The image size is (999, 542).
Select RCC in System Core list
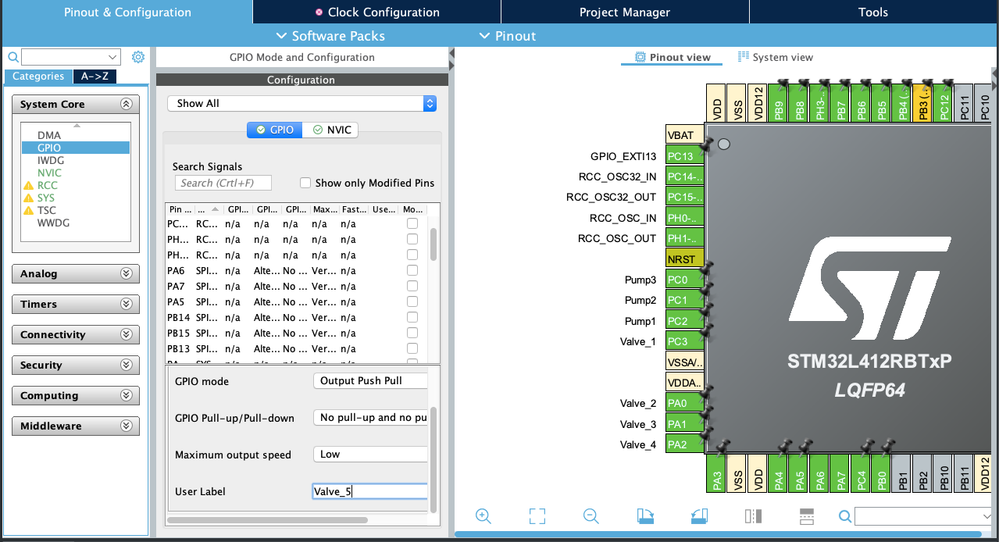pos(47,185)
